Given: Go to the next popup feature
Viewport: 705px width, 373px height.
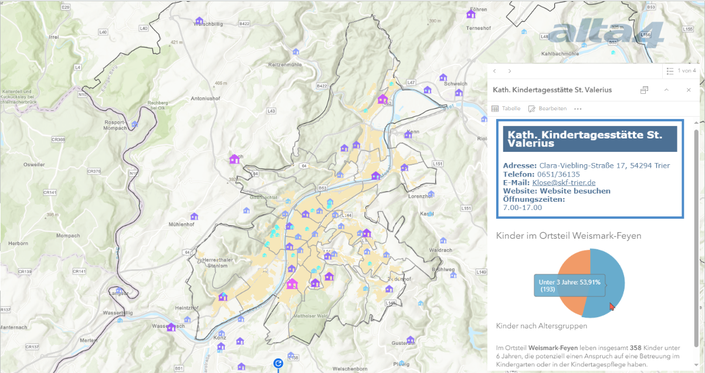Looking at the screenshot, I should [x=509, y=71].
